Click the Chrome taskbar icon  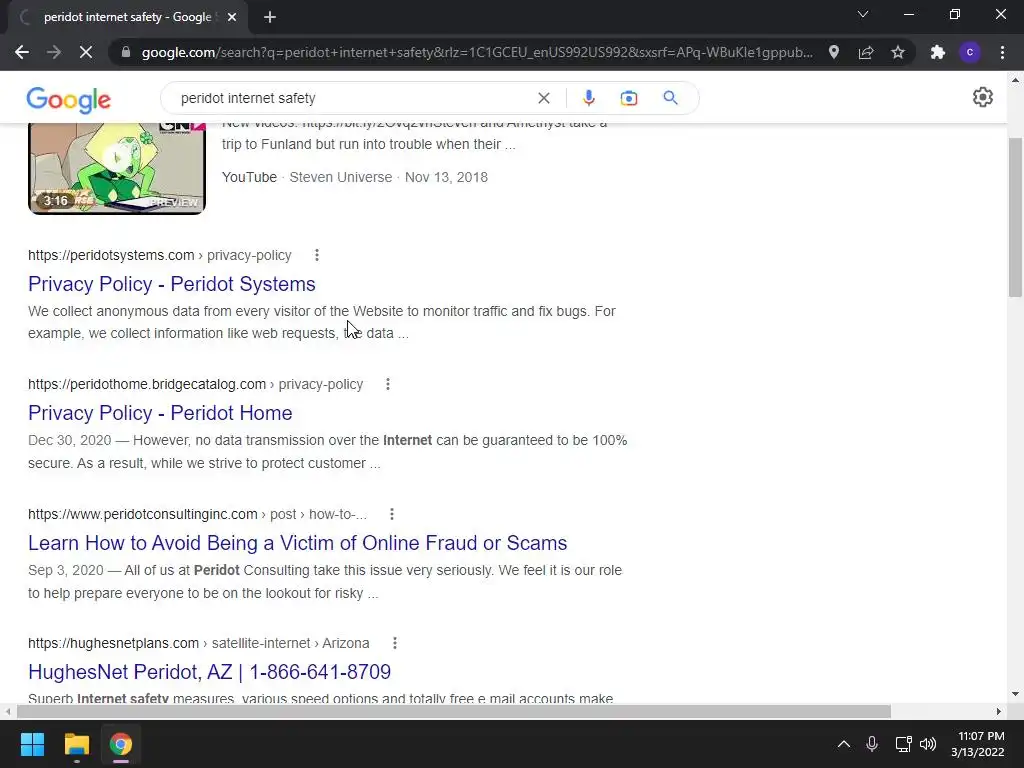tap(121, 744)
